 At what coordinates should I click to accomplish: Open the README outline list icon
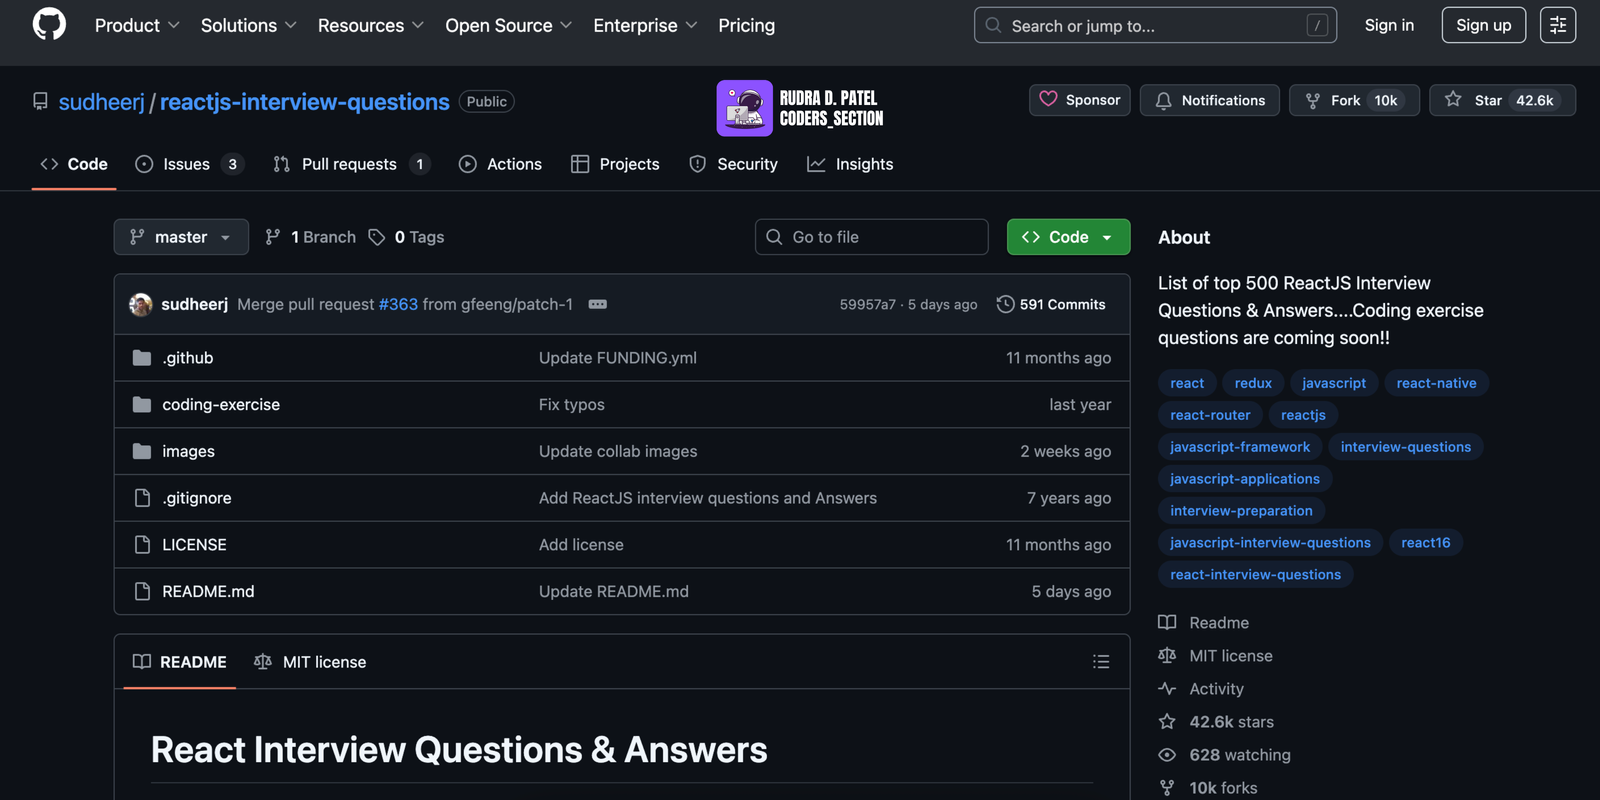pos(1101,662)
